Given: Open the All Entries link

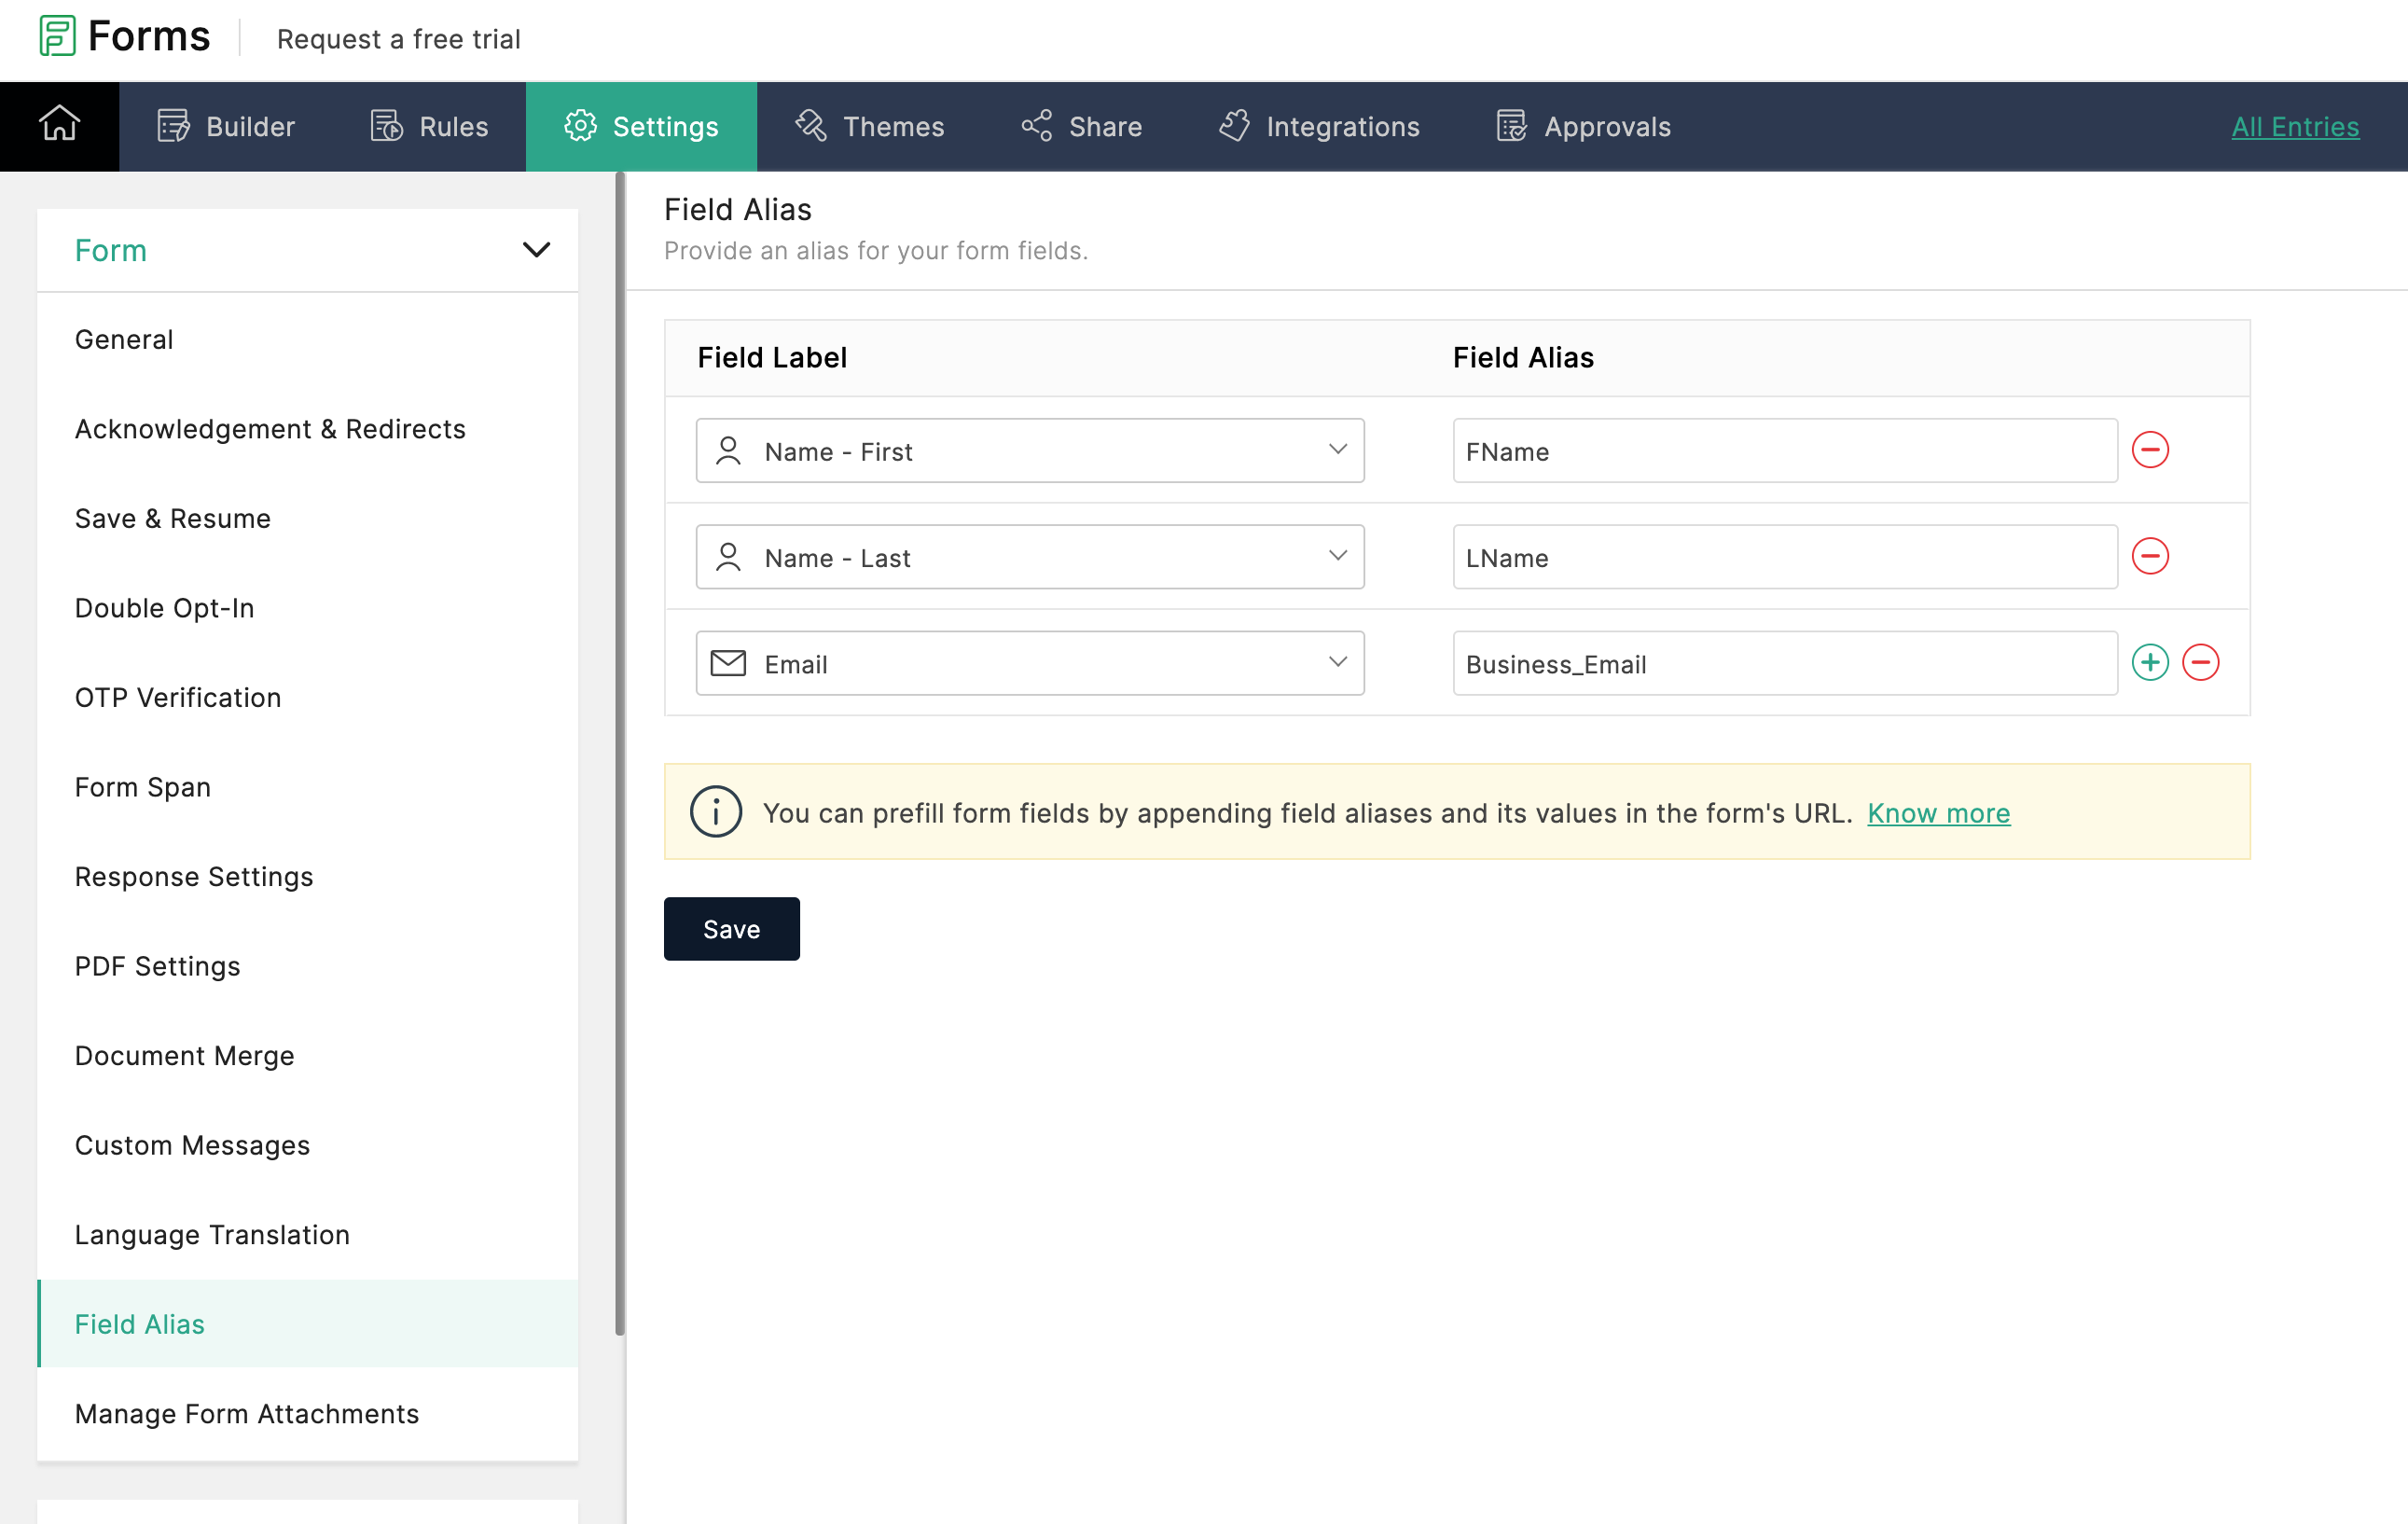Looking at the screenshot, I should [x=2294, y=127].
